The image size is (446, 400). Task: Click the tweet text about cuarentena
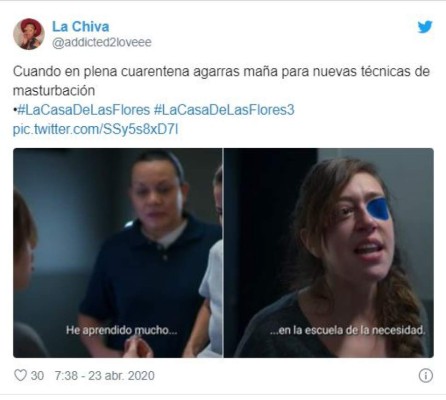tap(221, 81)
